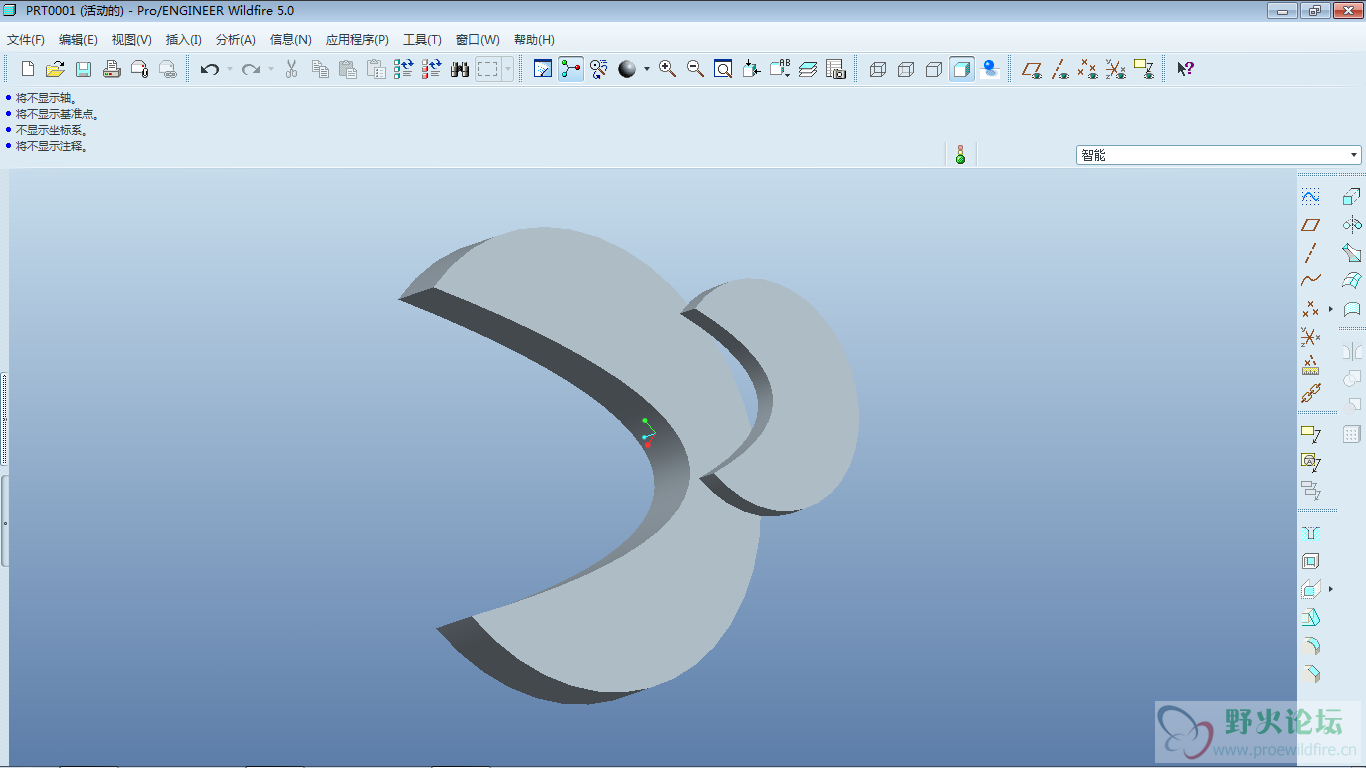Click the Cut scissors icon
Screen dimensions: 1366x768
pyautogui.click(x=292, y=69)
